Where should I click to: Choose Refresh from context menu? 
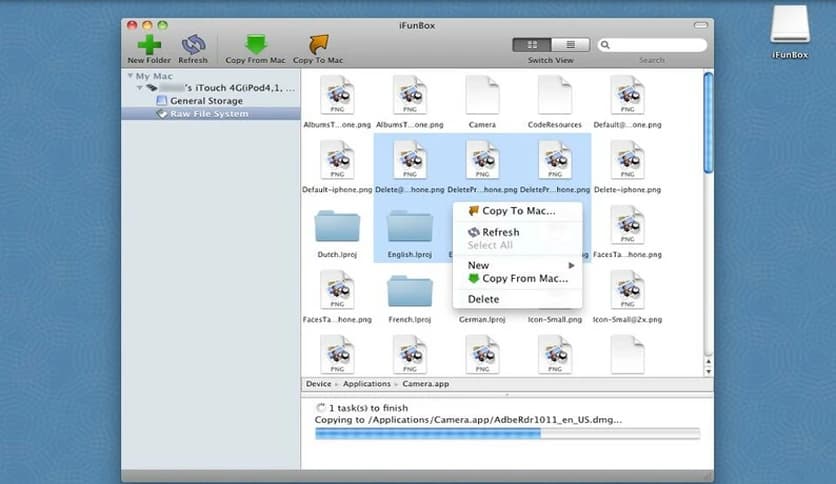coord(517,232)
